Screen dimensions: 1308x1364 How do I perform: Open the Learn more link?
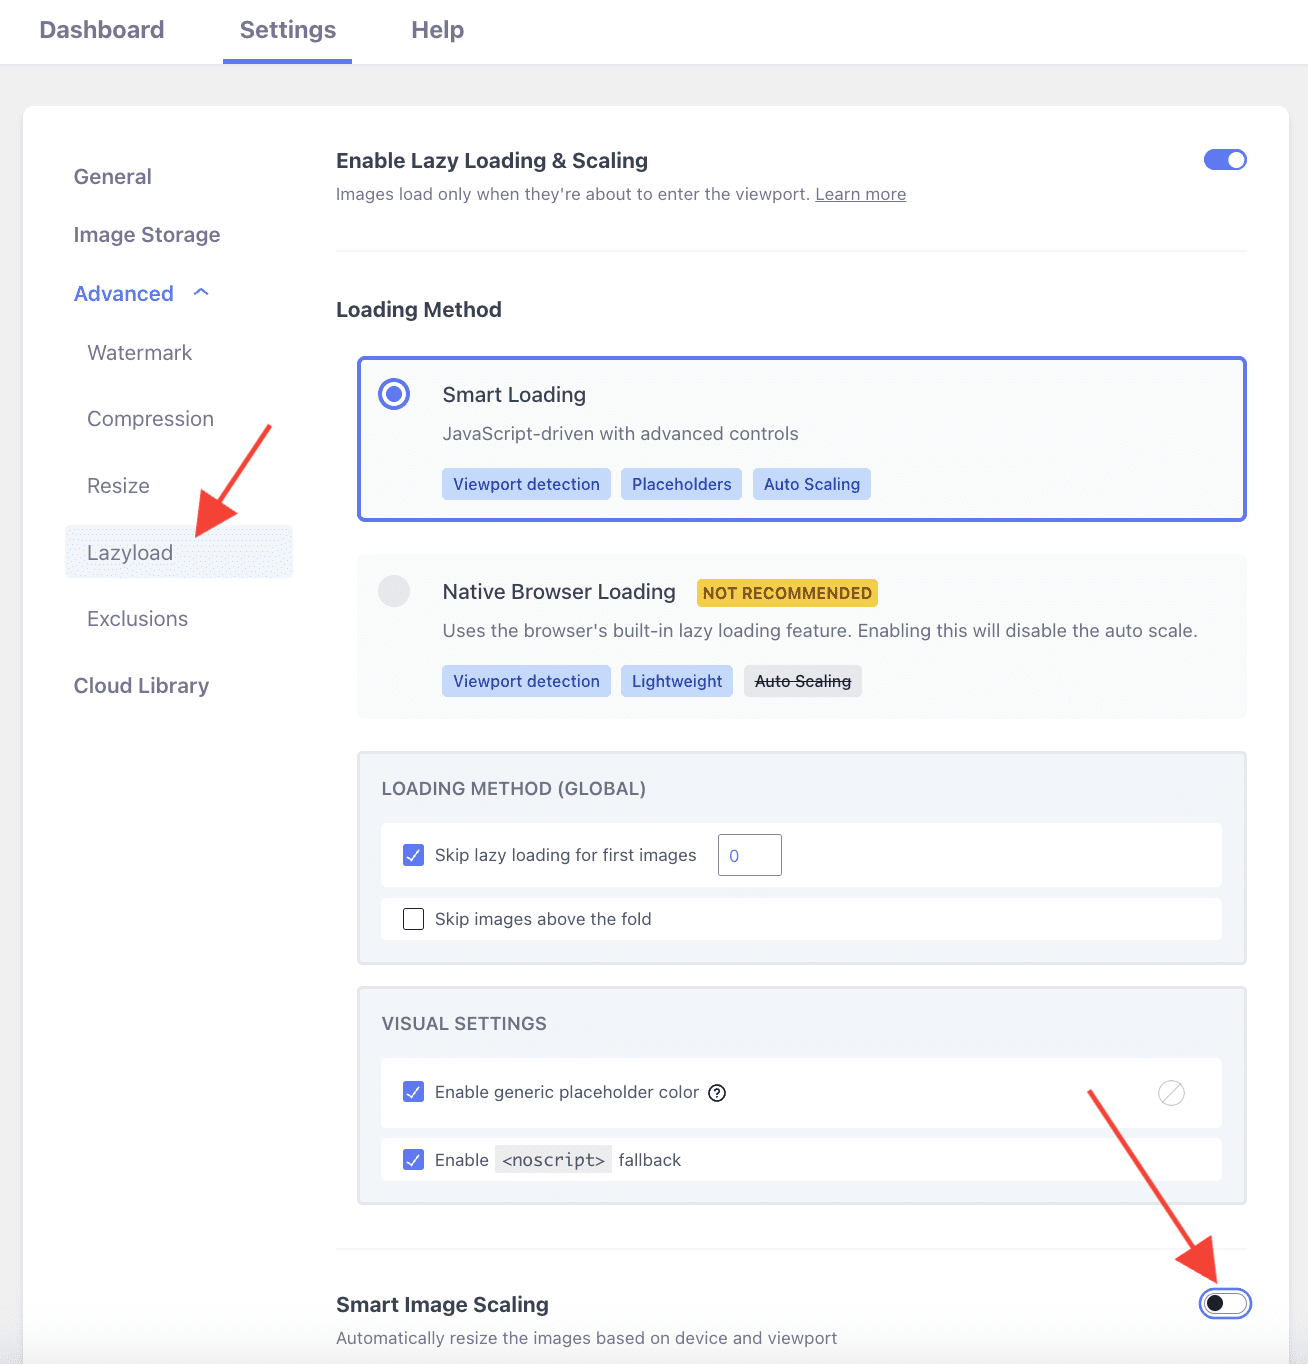point(860,194)
